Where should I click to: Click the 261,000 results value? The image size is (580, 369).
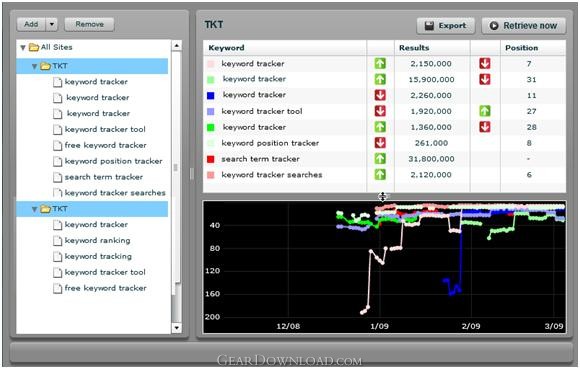pyautogui.click(x=431, y=143)
